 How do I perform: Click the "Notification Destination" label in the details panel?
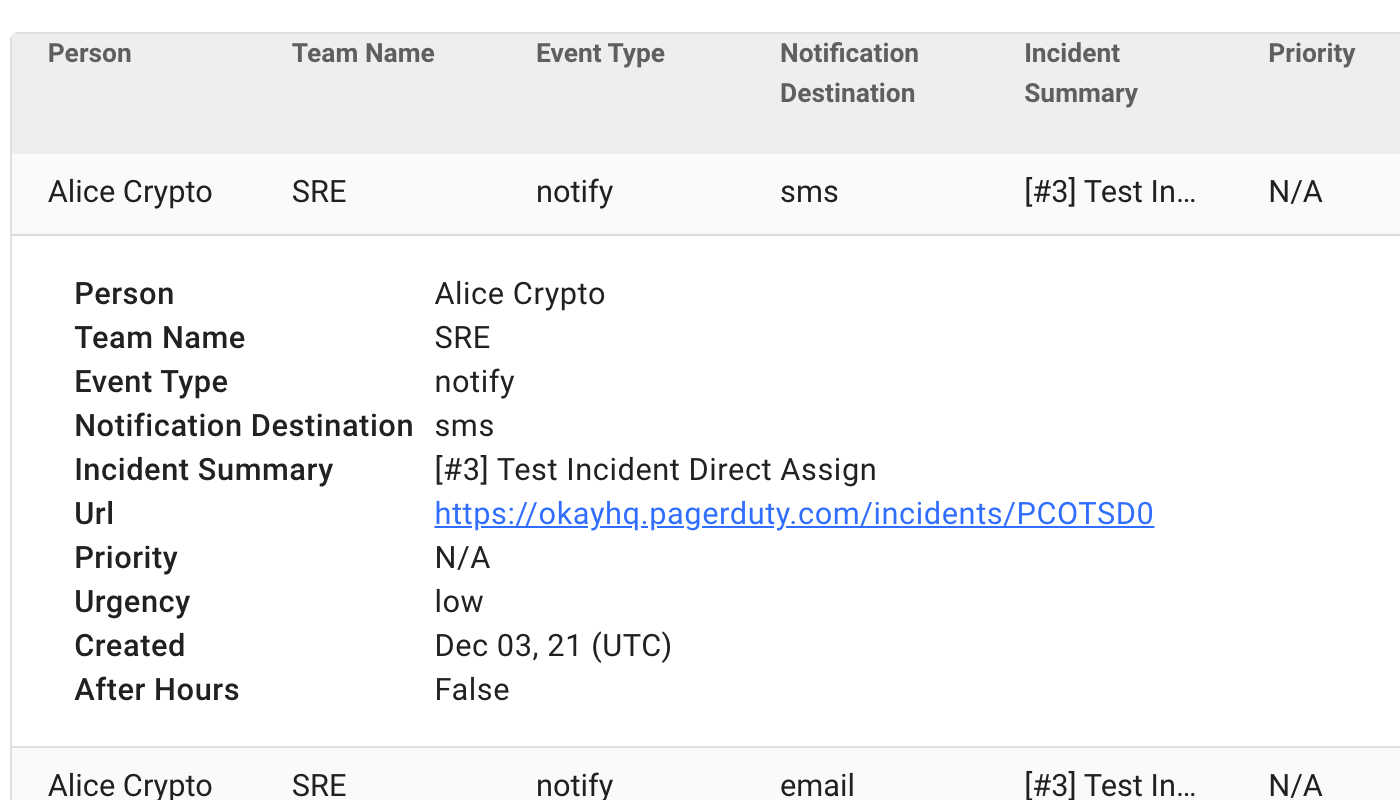(244, 426)
